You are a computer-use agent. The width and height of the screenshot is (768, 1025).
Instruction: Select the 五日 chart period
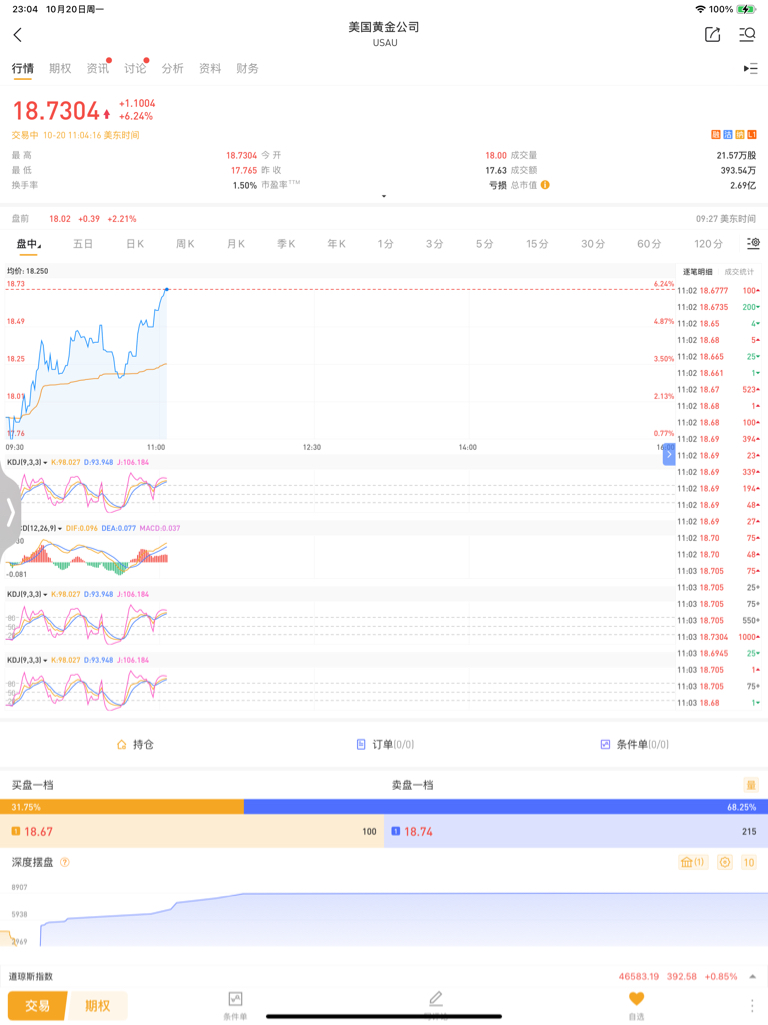83,244
